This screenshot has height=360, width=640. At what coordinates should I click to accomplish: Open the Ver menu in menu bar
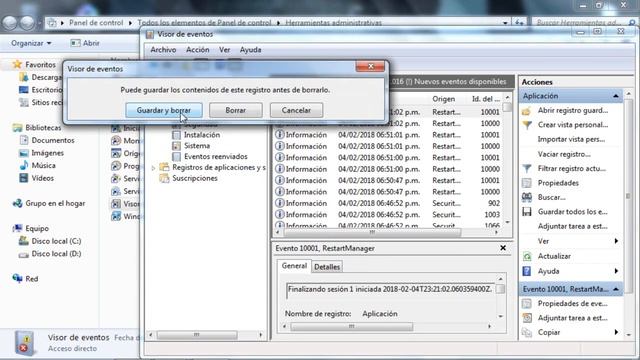(224, 50)
